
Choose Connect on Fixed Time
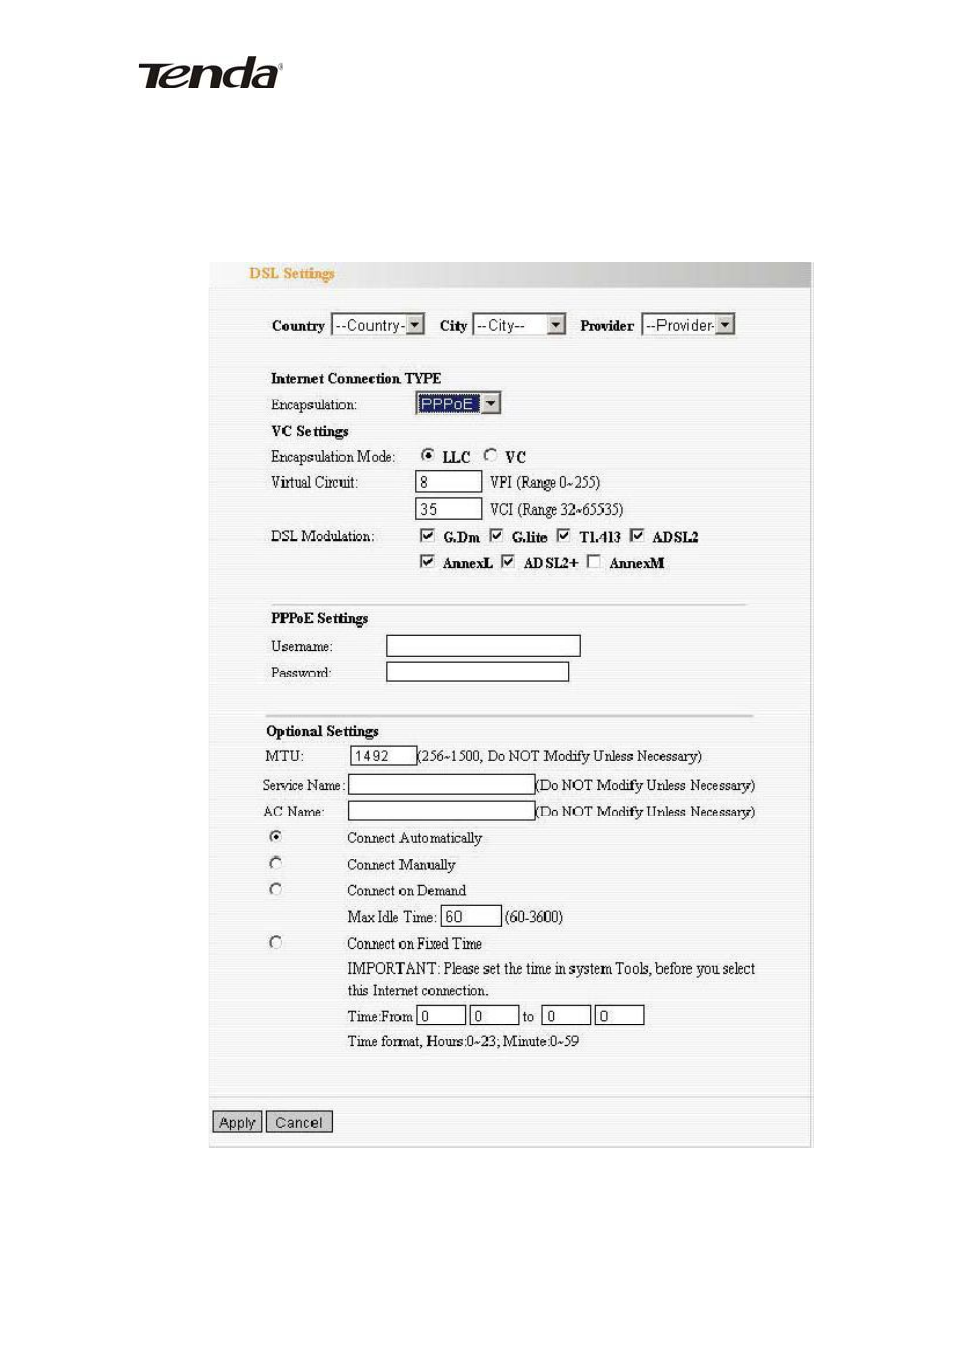tap(275, 942)
